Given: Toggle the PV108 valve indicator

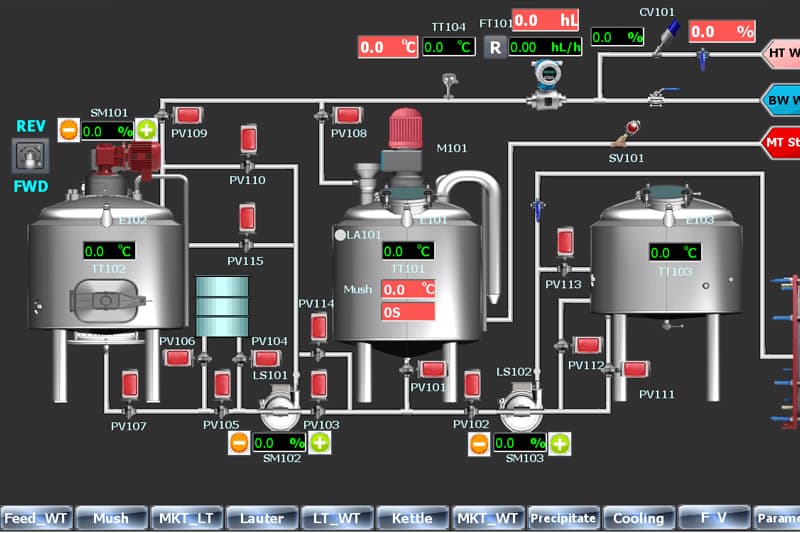Looking at the screenshot, I should tap(348, 115).
